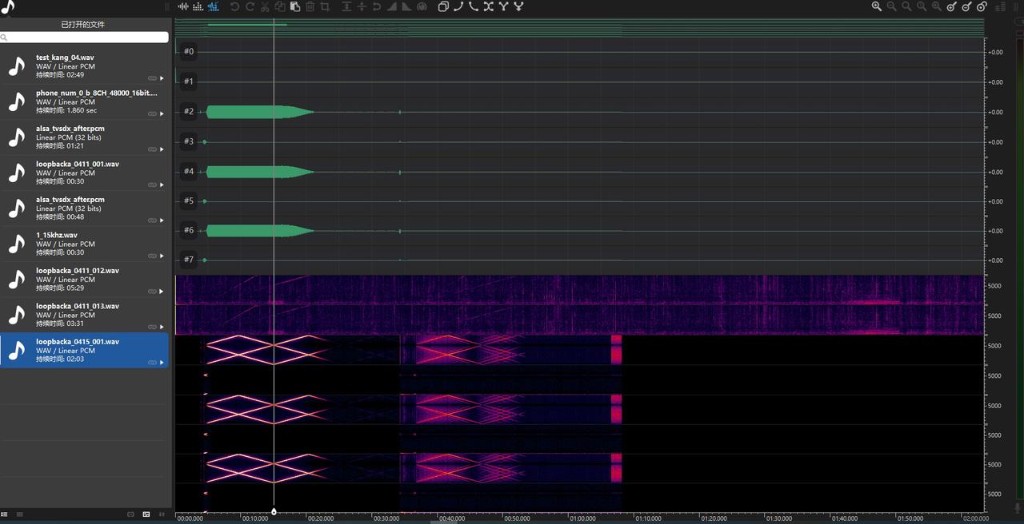Click the scissors Cut icon
This screenshot has height=524, width=1024.
264,7
